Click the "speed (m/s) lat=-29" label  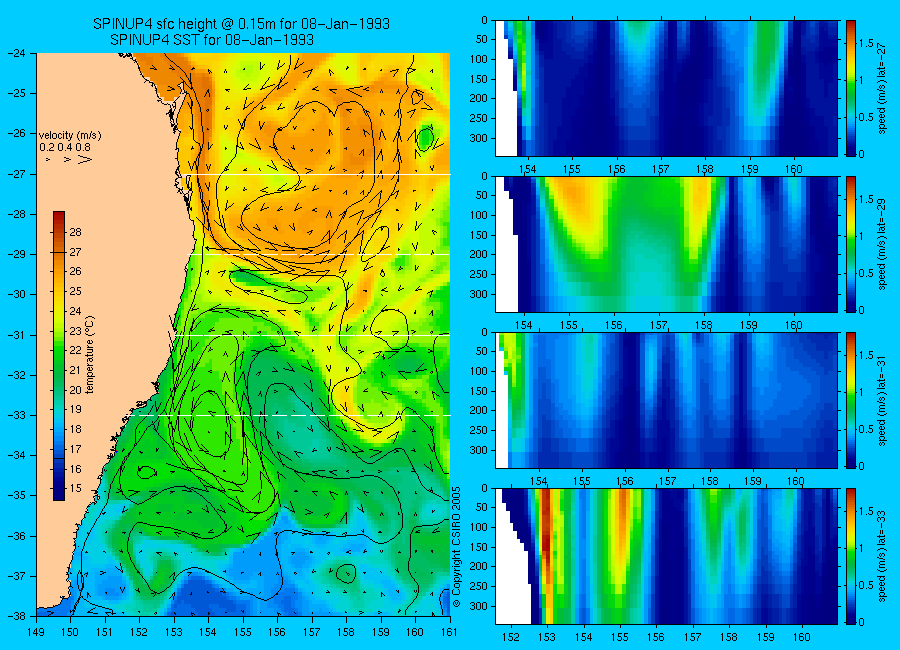point(882,244)
